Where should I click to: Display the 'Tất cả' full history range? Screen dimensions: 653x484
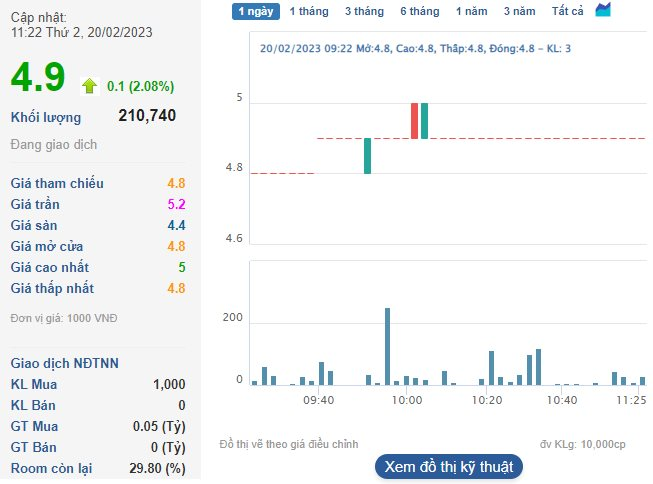click(x=567, y=11)
